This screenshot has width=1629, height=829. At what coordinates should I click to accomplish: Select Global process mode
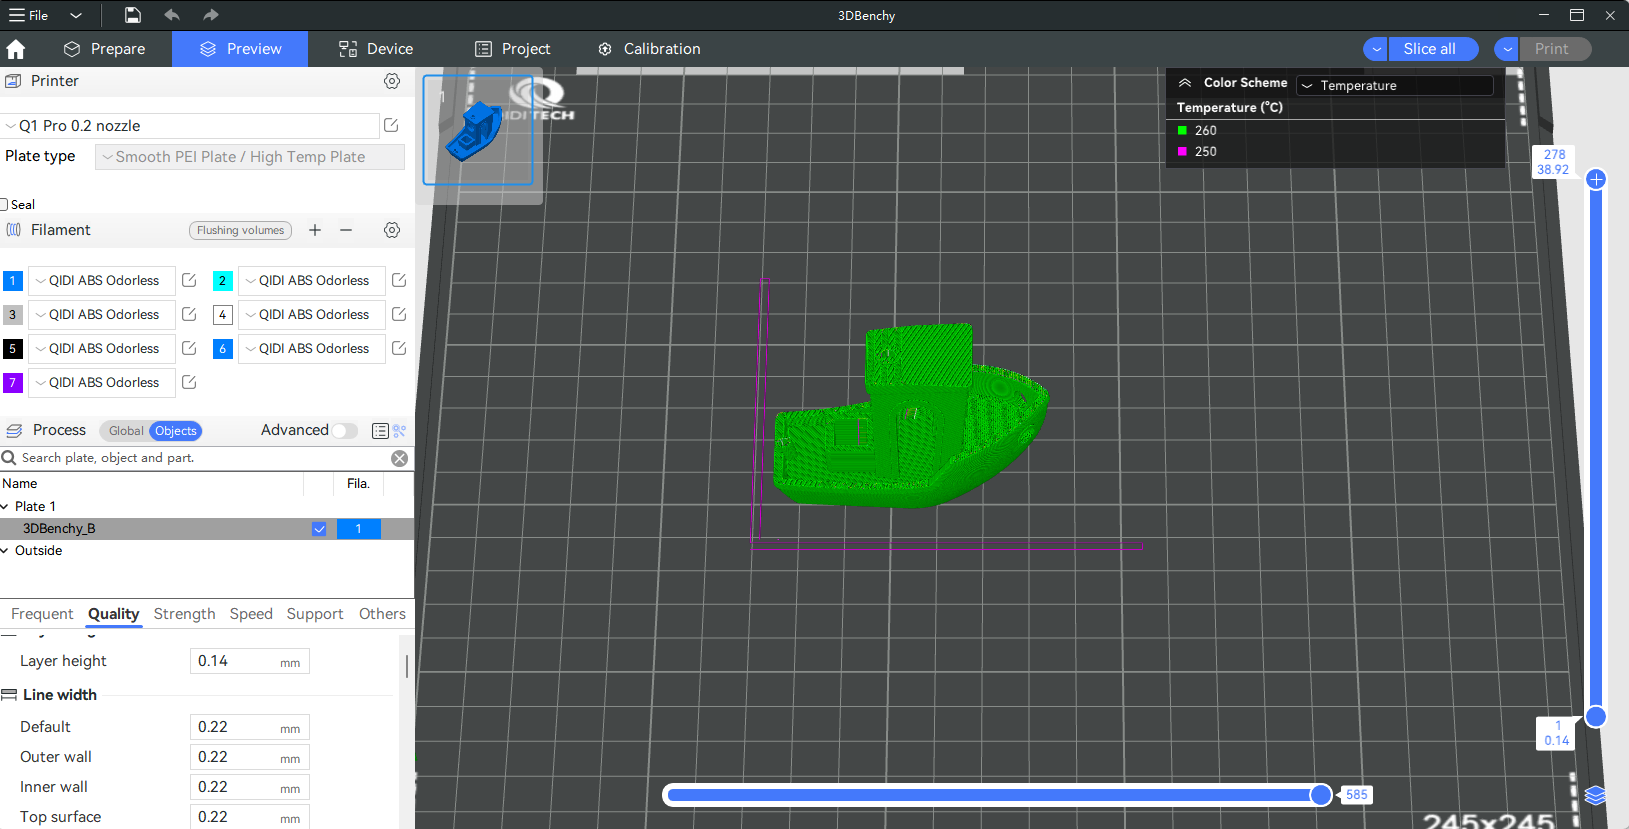(x=126, y=431)
